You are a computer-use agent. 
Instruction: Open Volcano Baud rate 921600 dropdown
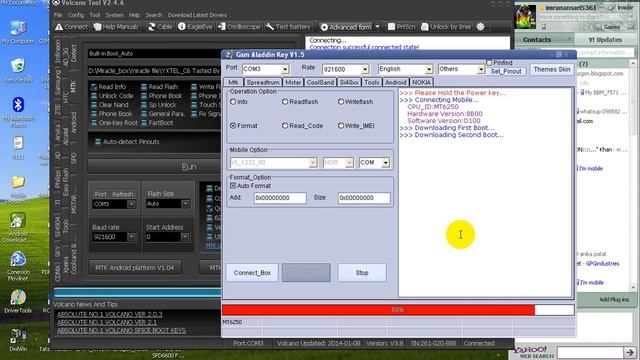[x=131, y=237]
